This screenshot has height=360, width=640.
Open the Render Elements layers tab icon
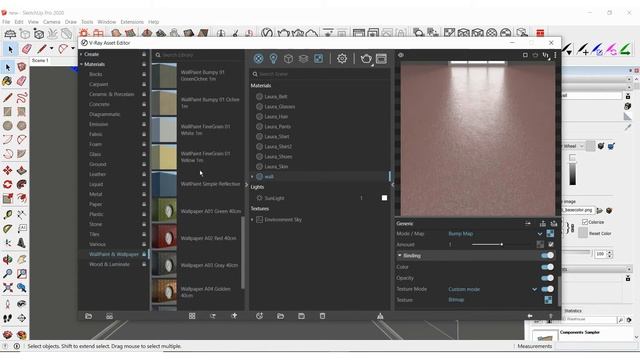click(303, 59)
